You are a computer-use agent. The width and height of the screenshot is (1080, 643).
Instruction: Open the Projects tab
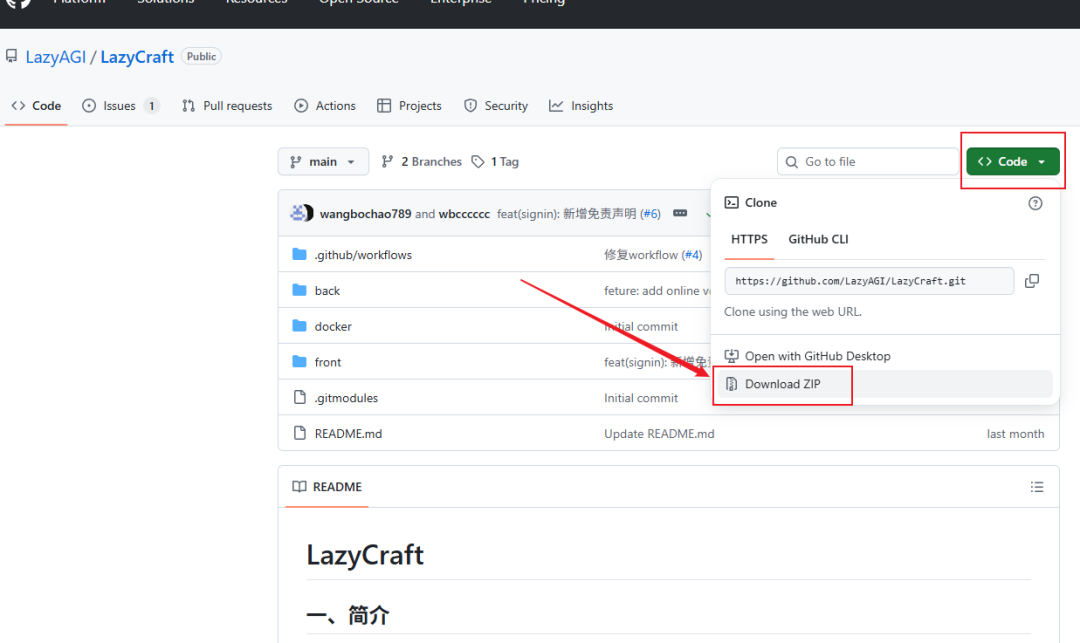[409, 106]
